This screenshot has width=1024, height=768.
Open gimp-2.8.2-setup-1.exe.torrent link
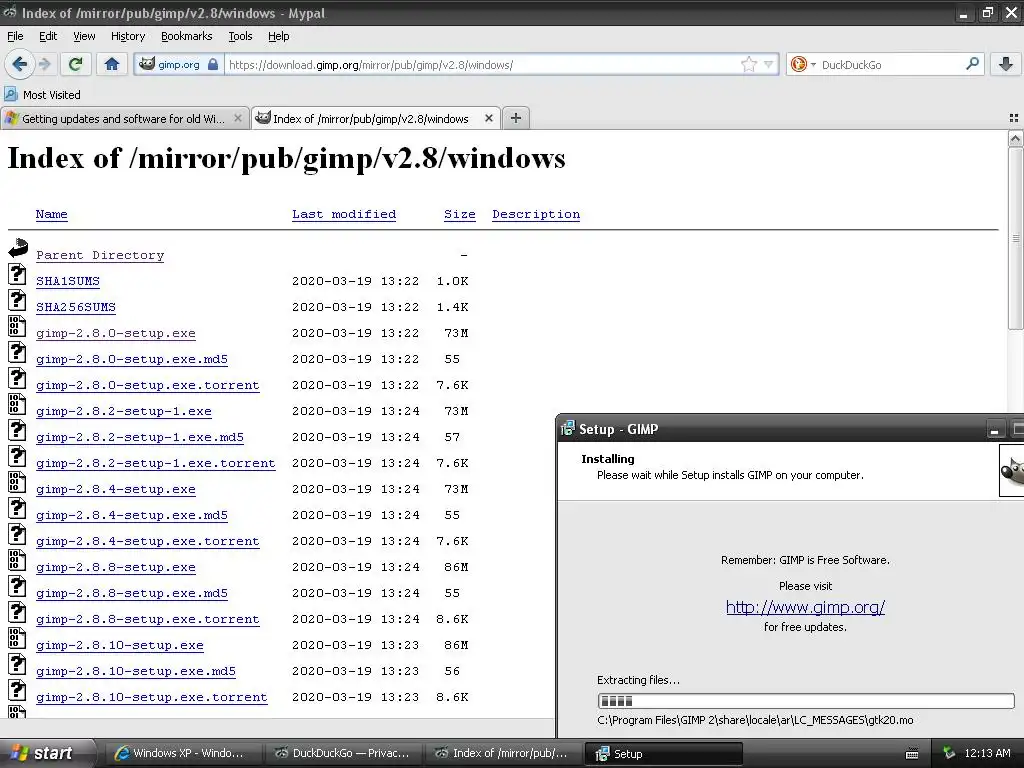(155, 463)
